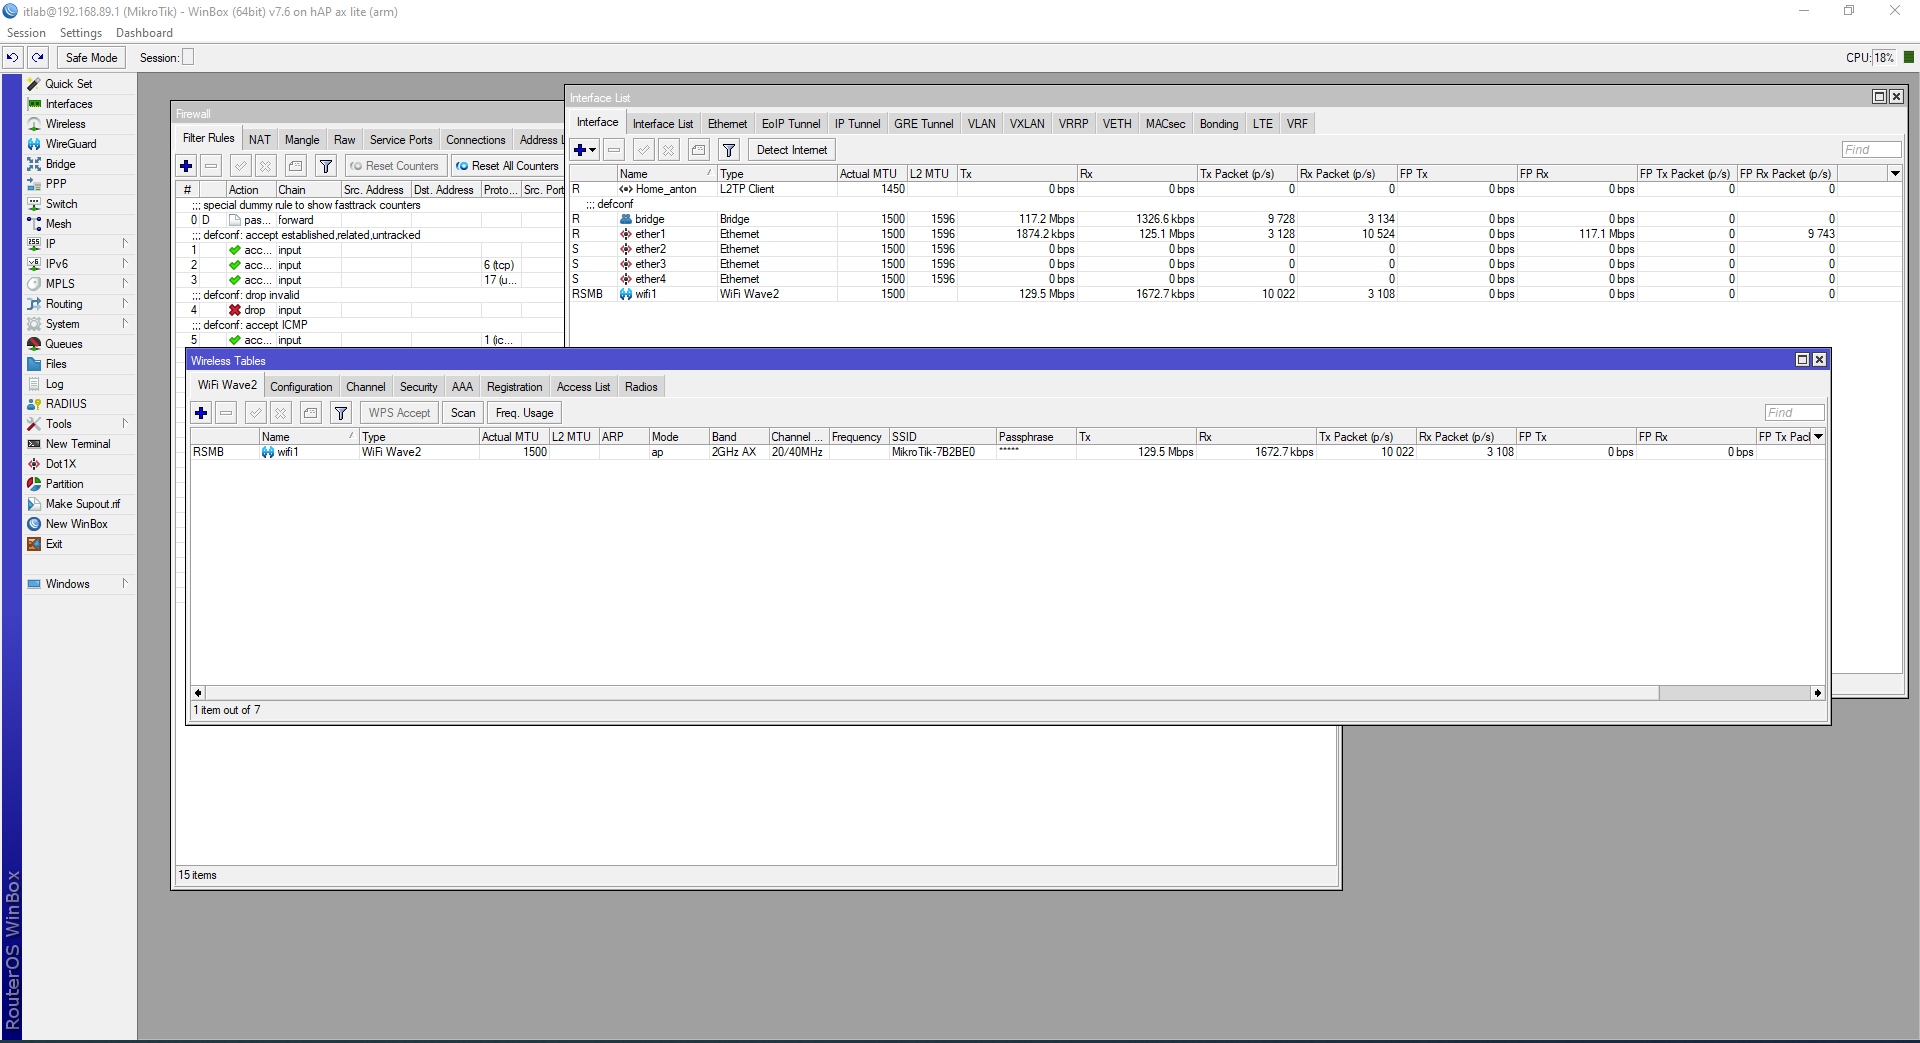Click the Reset Counters button
This screenshot has height=1043, width=1920.
(x=395, y=166)
